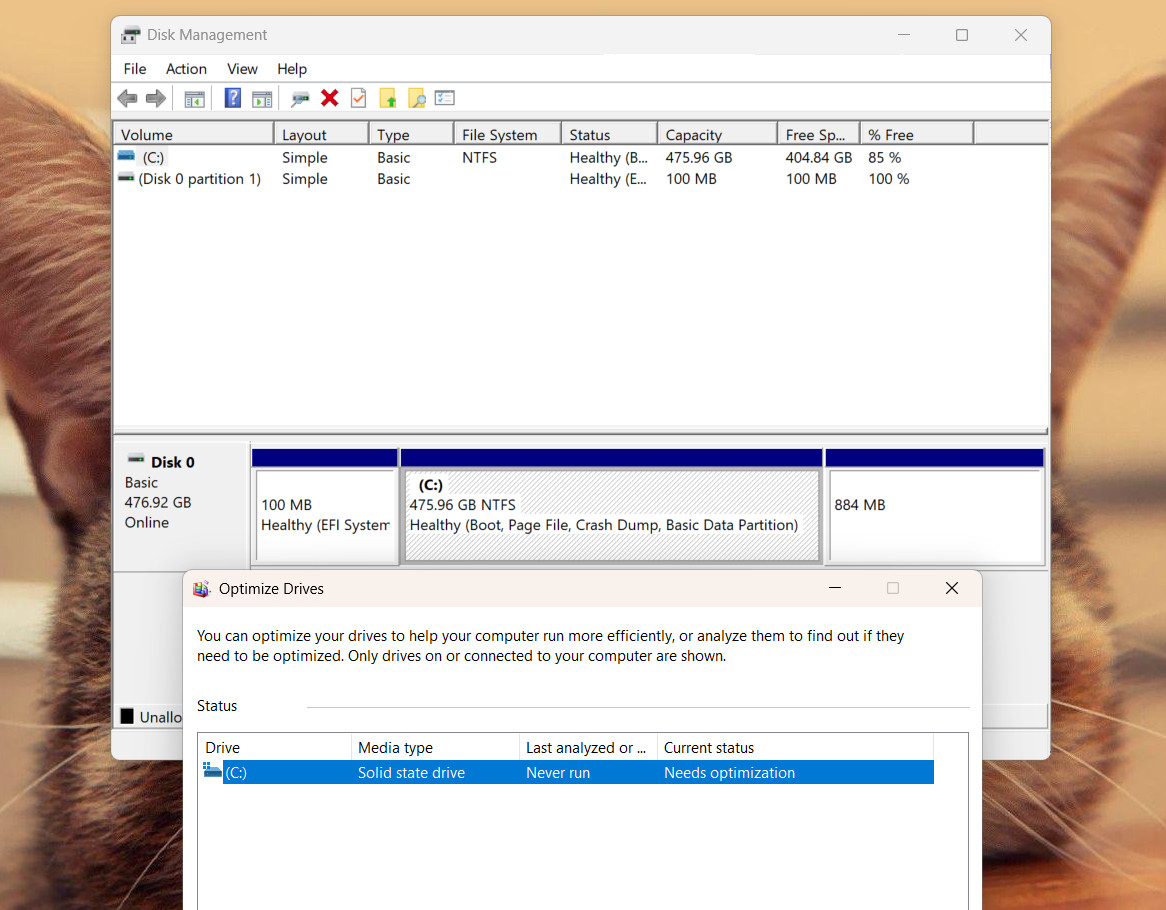The height and width of the screenshot is (910, 1166).
Task: Click the red X Delete toolbar icon
Action: coord(329,98)
